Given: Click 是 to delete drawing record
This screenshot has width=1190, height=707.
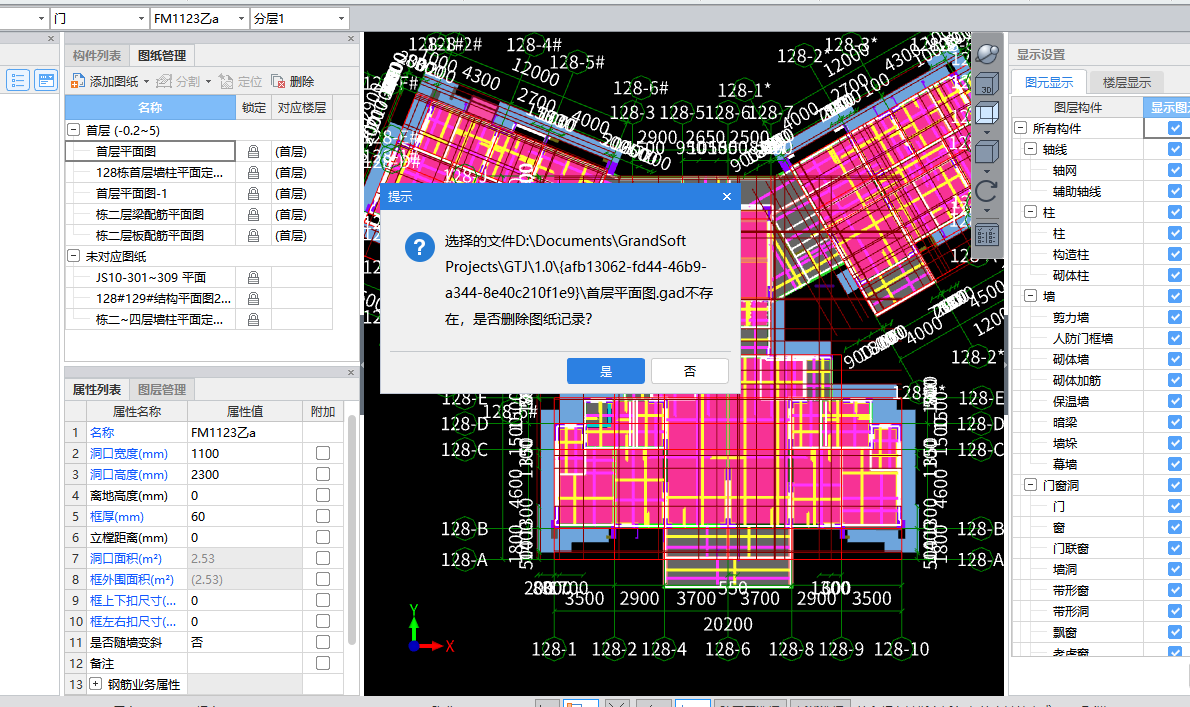Looking at the screenshot, I should point(606,371).
